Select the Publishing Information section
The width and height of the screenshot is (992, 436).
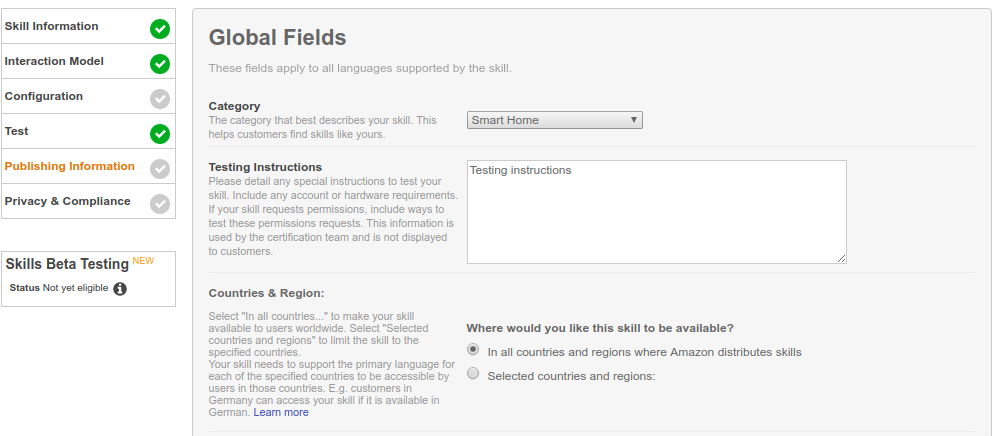69,166
